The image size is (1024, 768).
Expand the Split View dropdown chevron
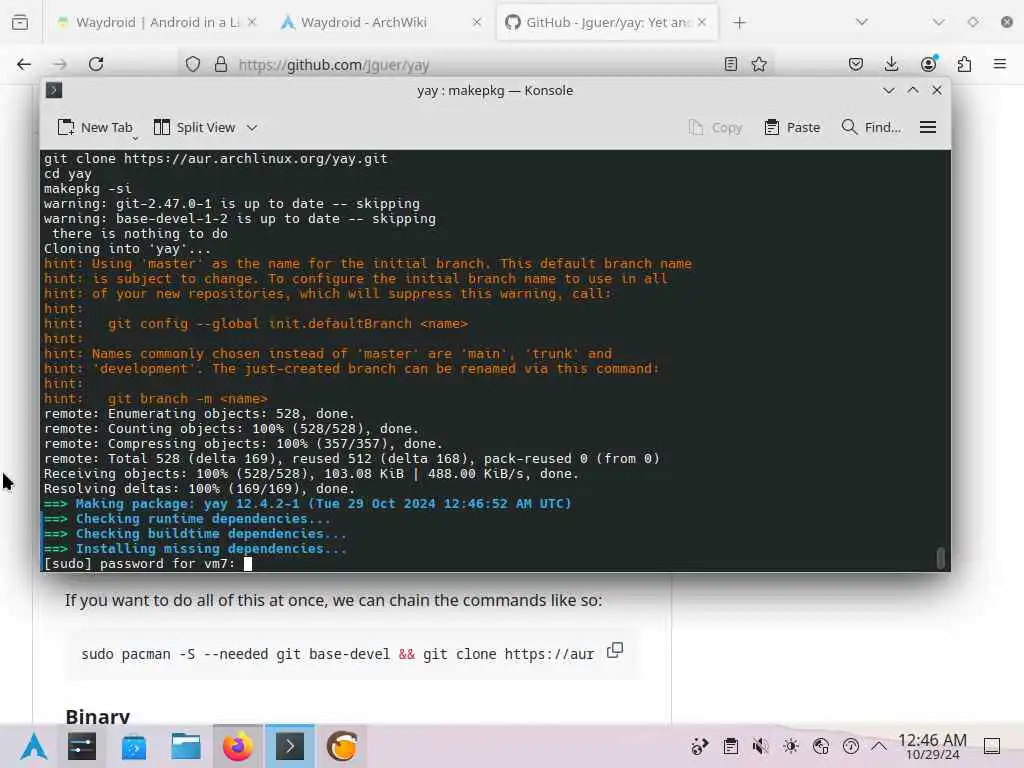click(252, 127)
